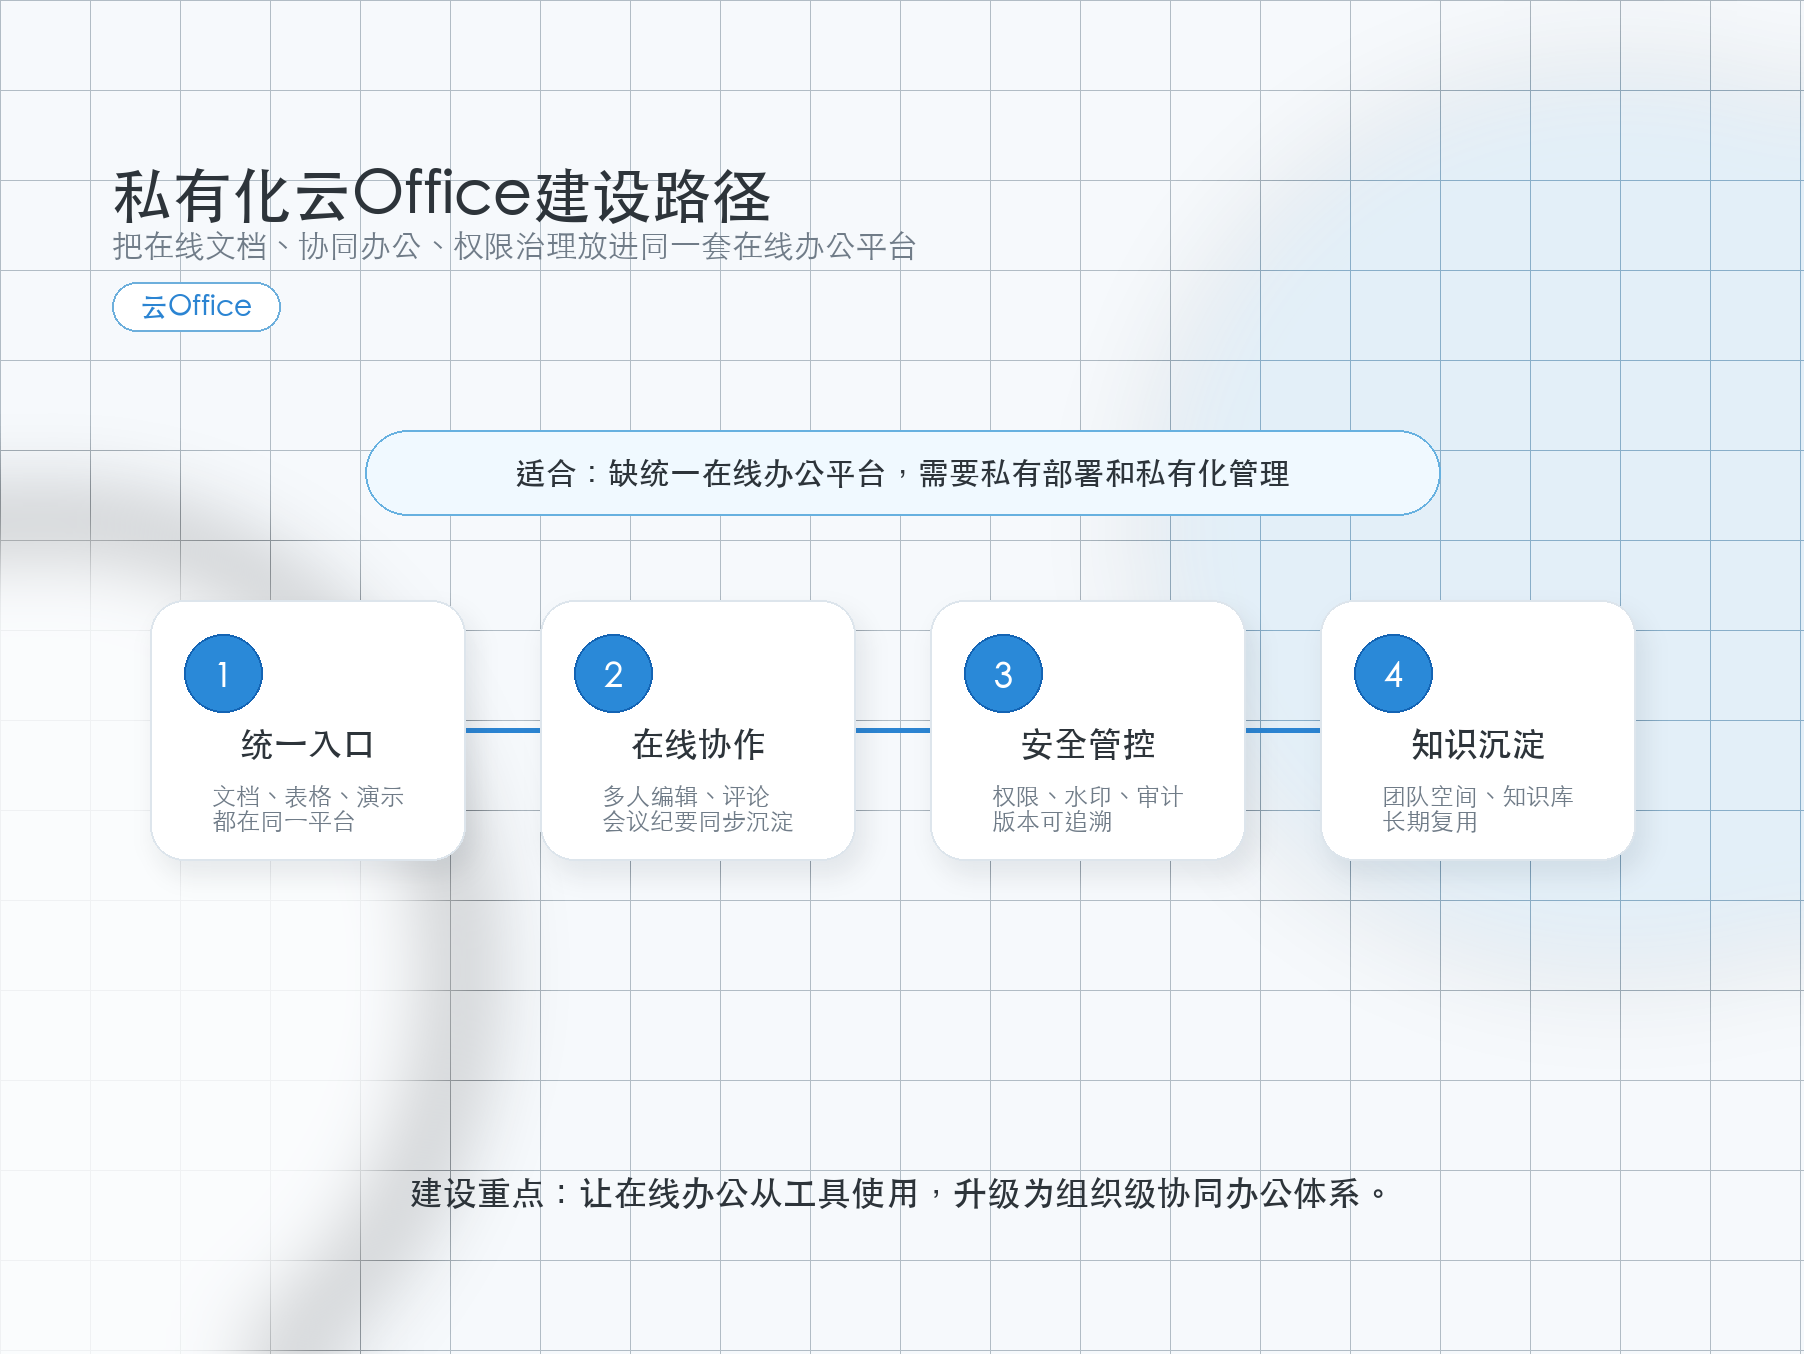Viewport: 1804px width, 1354px height.
Task: Click the line 长期复用
Action: coord(1430,822)
